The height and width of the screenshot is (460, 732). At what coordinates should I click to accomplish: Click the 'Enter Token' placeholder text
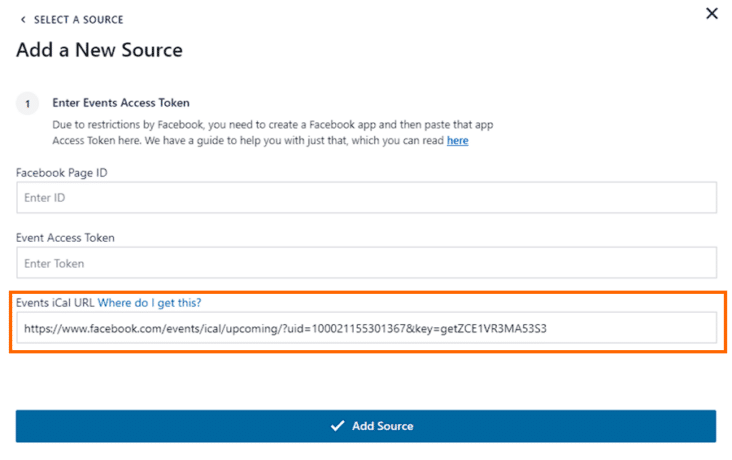(54, 263)
